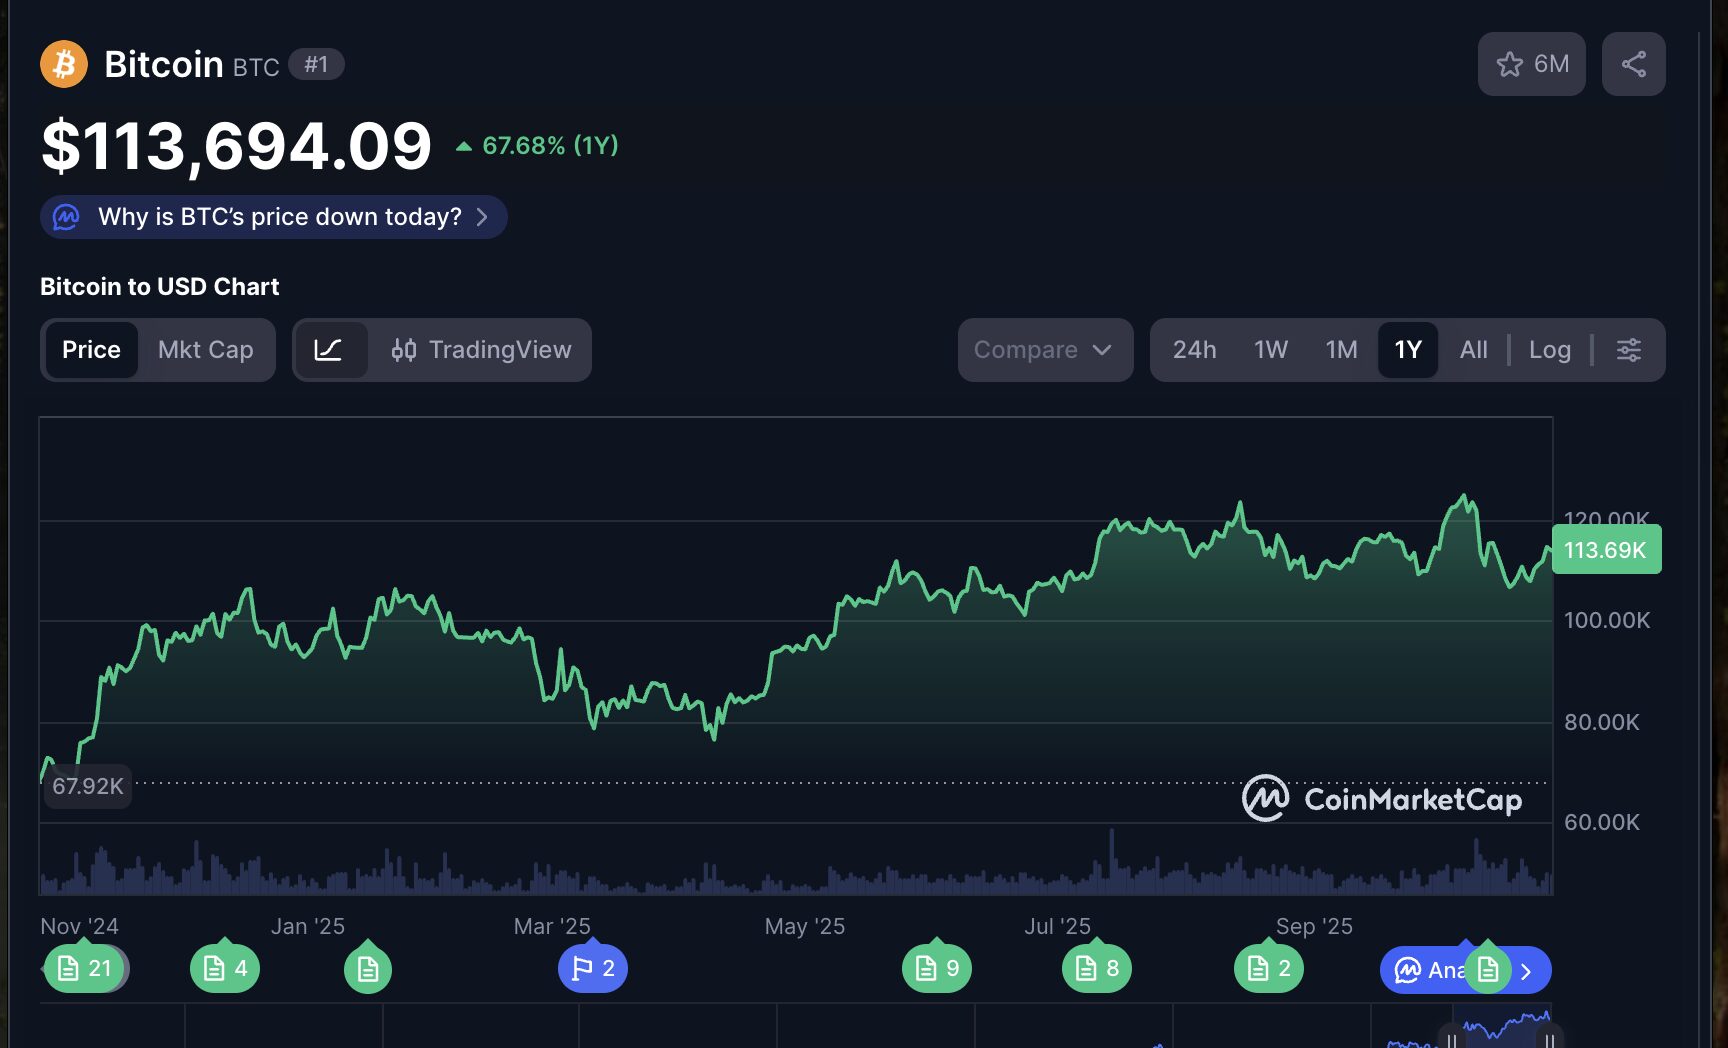
Task: Select the 24h time range
Action: point(1194,350)
